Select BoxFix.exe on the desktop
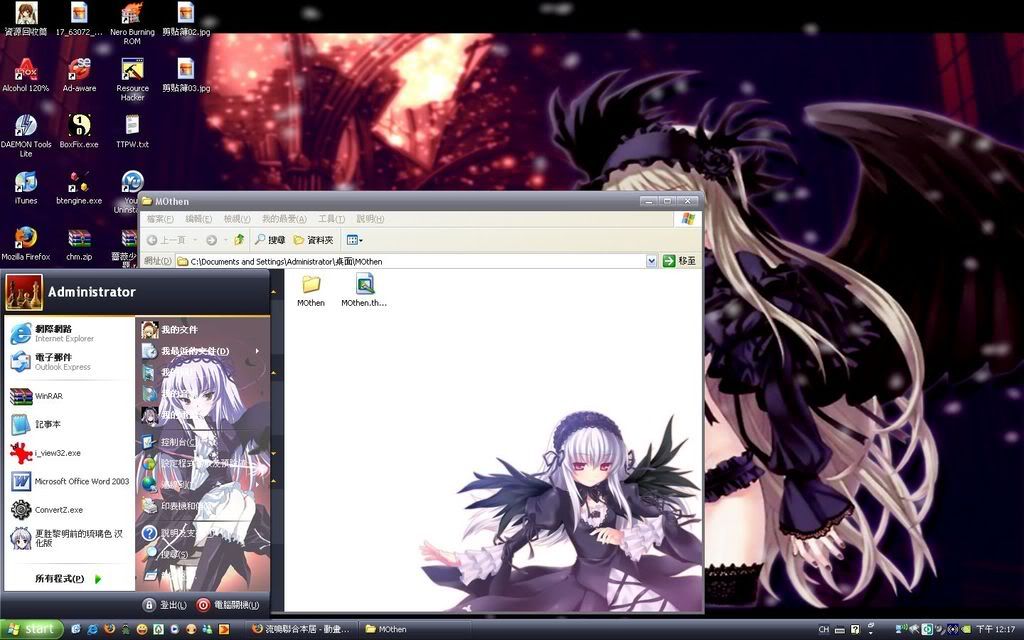This screenshot has width=1024, height=640. pyautogui.click(x=79, y=131)
